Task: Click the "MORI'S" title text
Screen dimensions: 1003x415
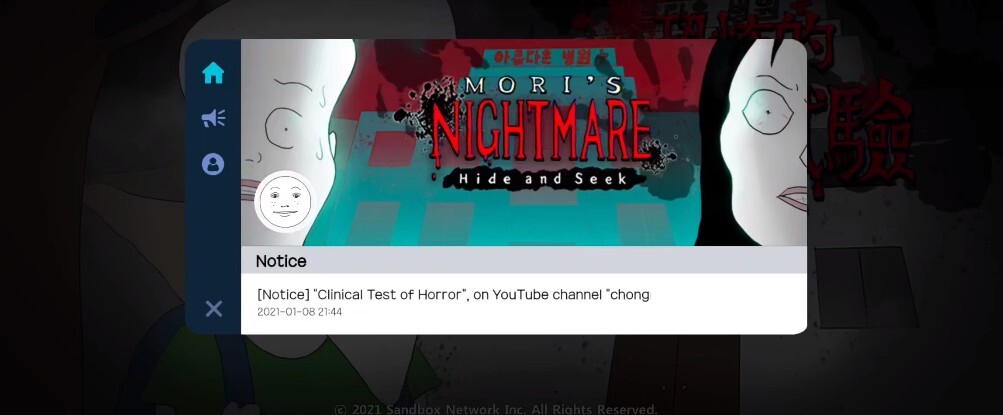Action: [x=542, y=86]
